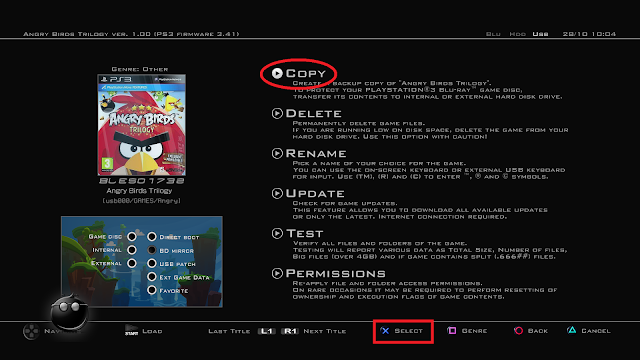This screenshot has width=640, height=360.
Task: Click the Angry Birds Trilogy title under cover
Action: point(139,191)
